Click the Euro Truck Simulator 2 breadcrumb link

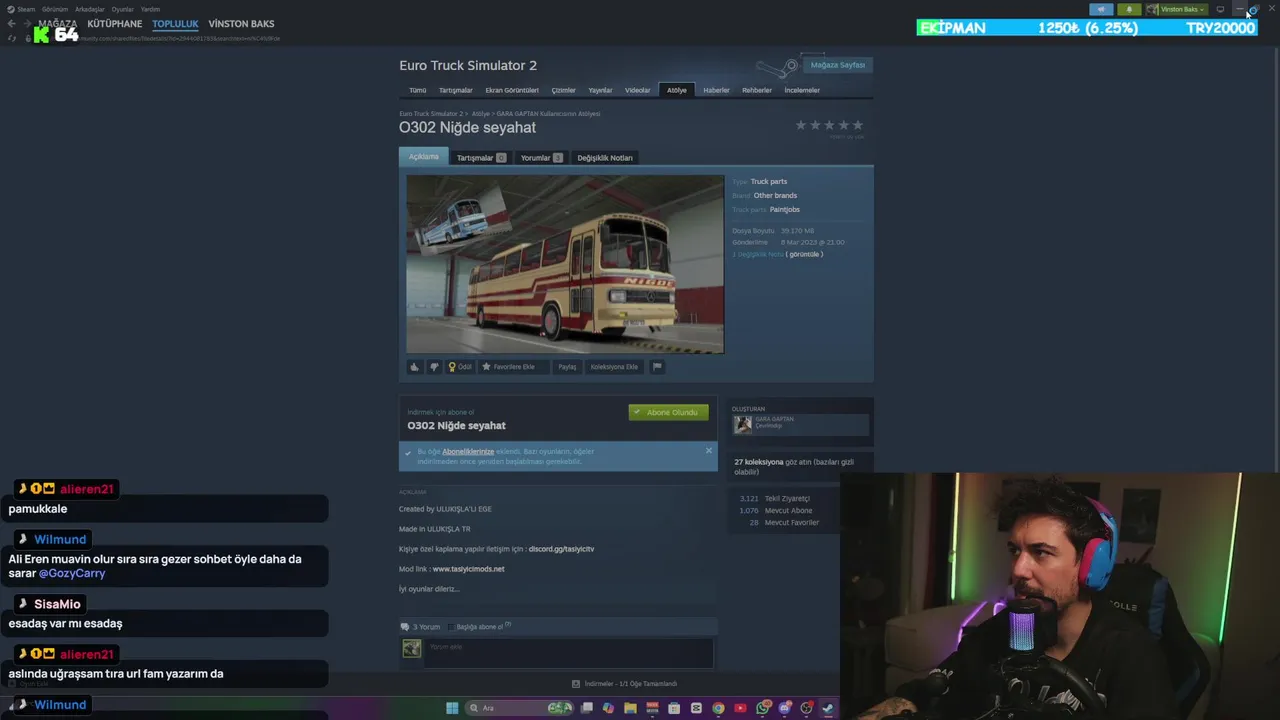click(x=431, y=114)
